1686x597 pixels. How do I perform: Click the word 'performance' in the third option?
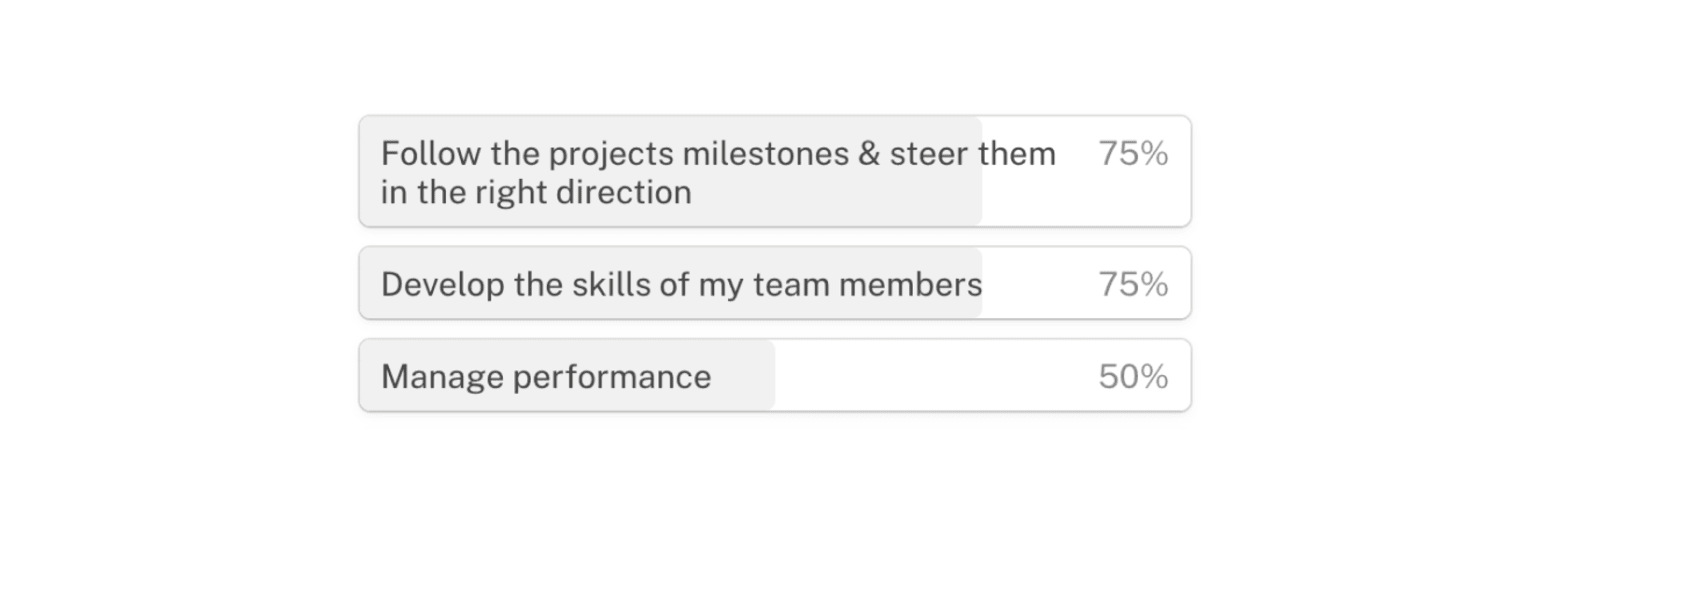(611, 377)
